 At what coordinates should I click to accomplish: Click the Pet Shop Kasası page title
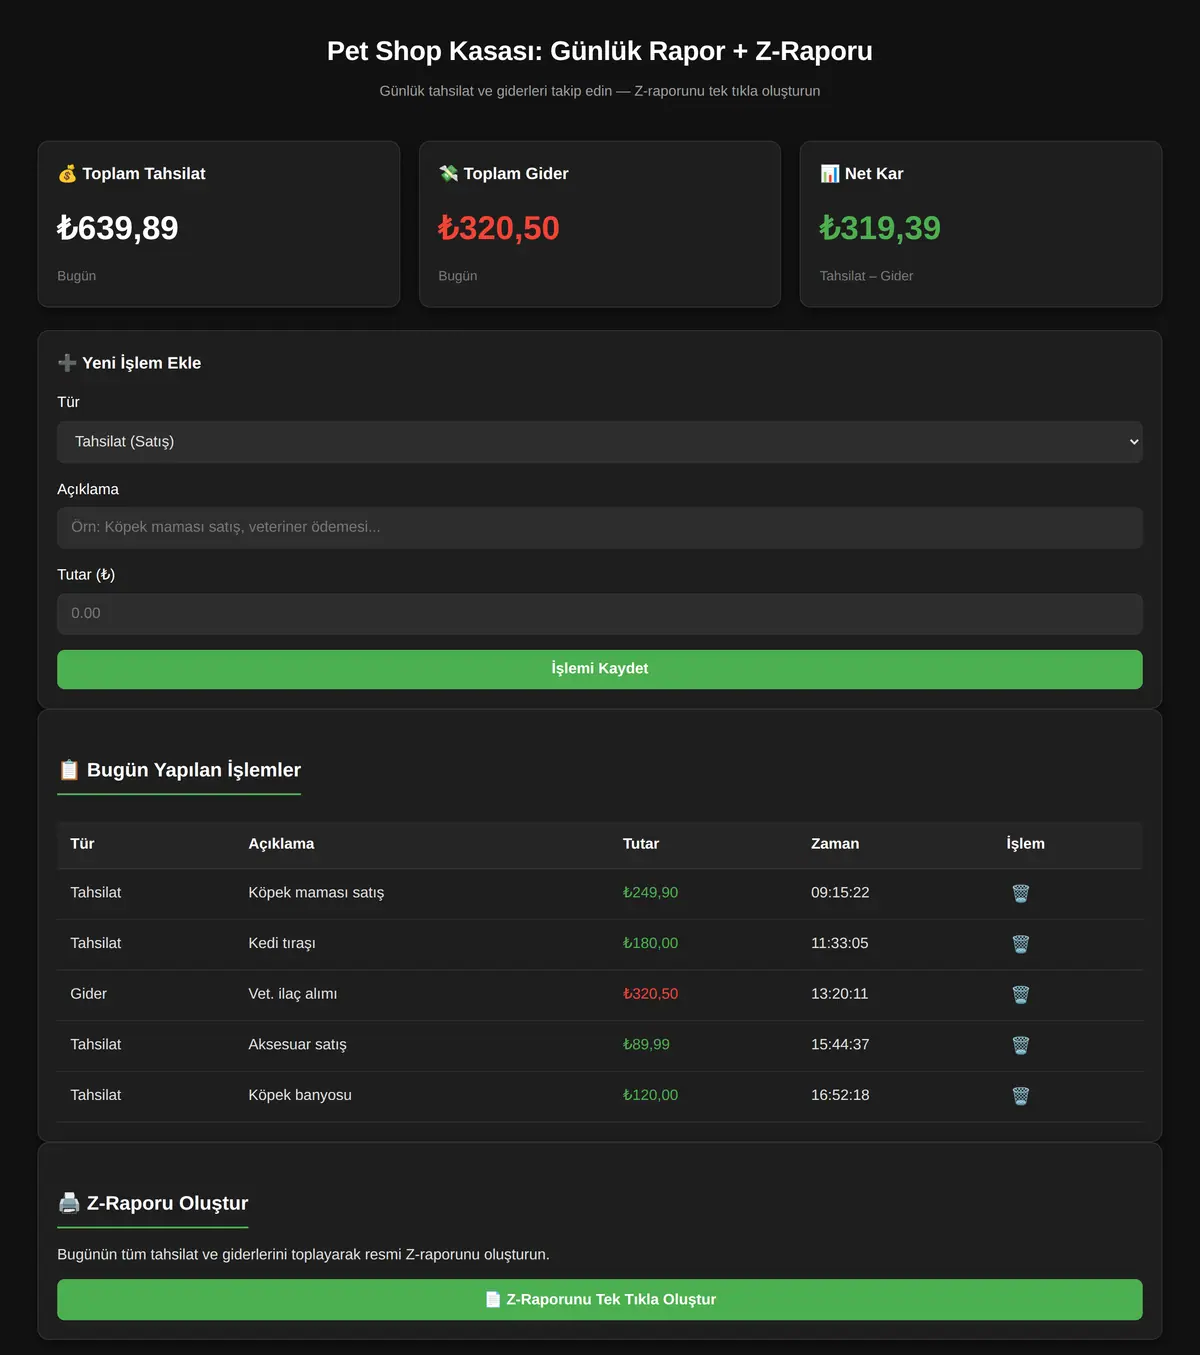coord(600,51)
